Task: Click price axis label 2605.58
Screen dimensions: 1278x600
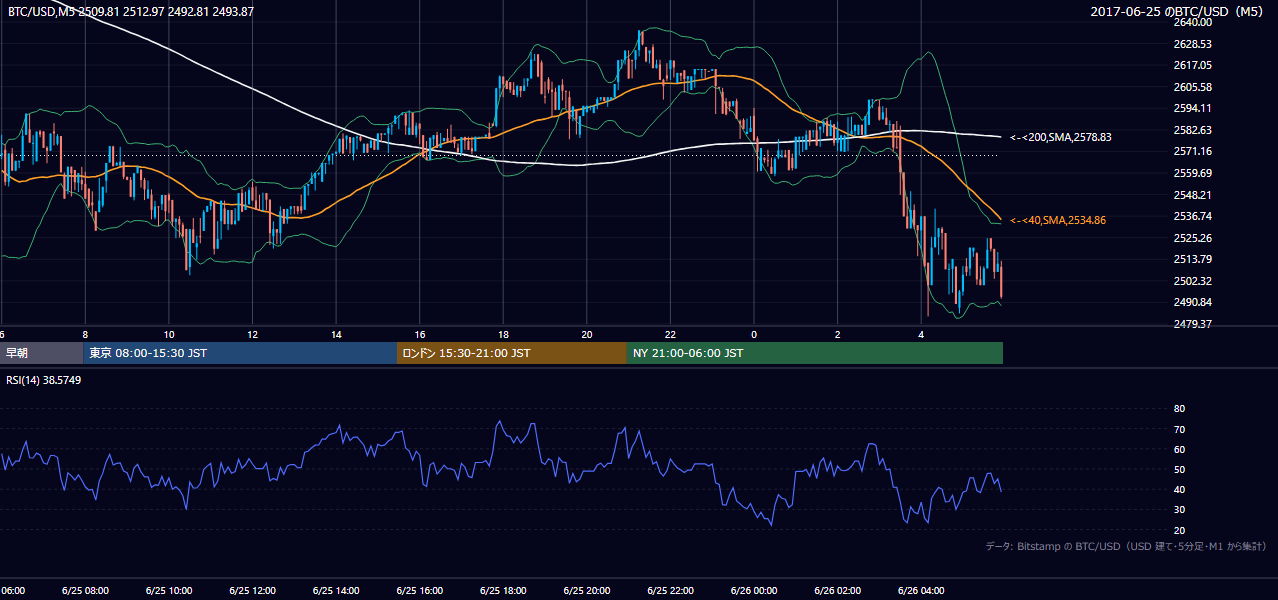Action: [x=1192, y=87]
